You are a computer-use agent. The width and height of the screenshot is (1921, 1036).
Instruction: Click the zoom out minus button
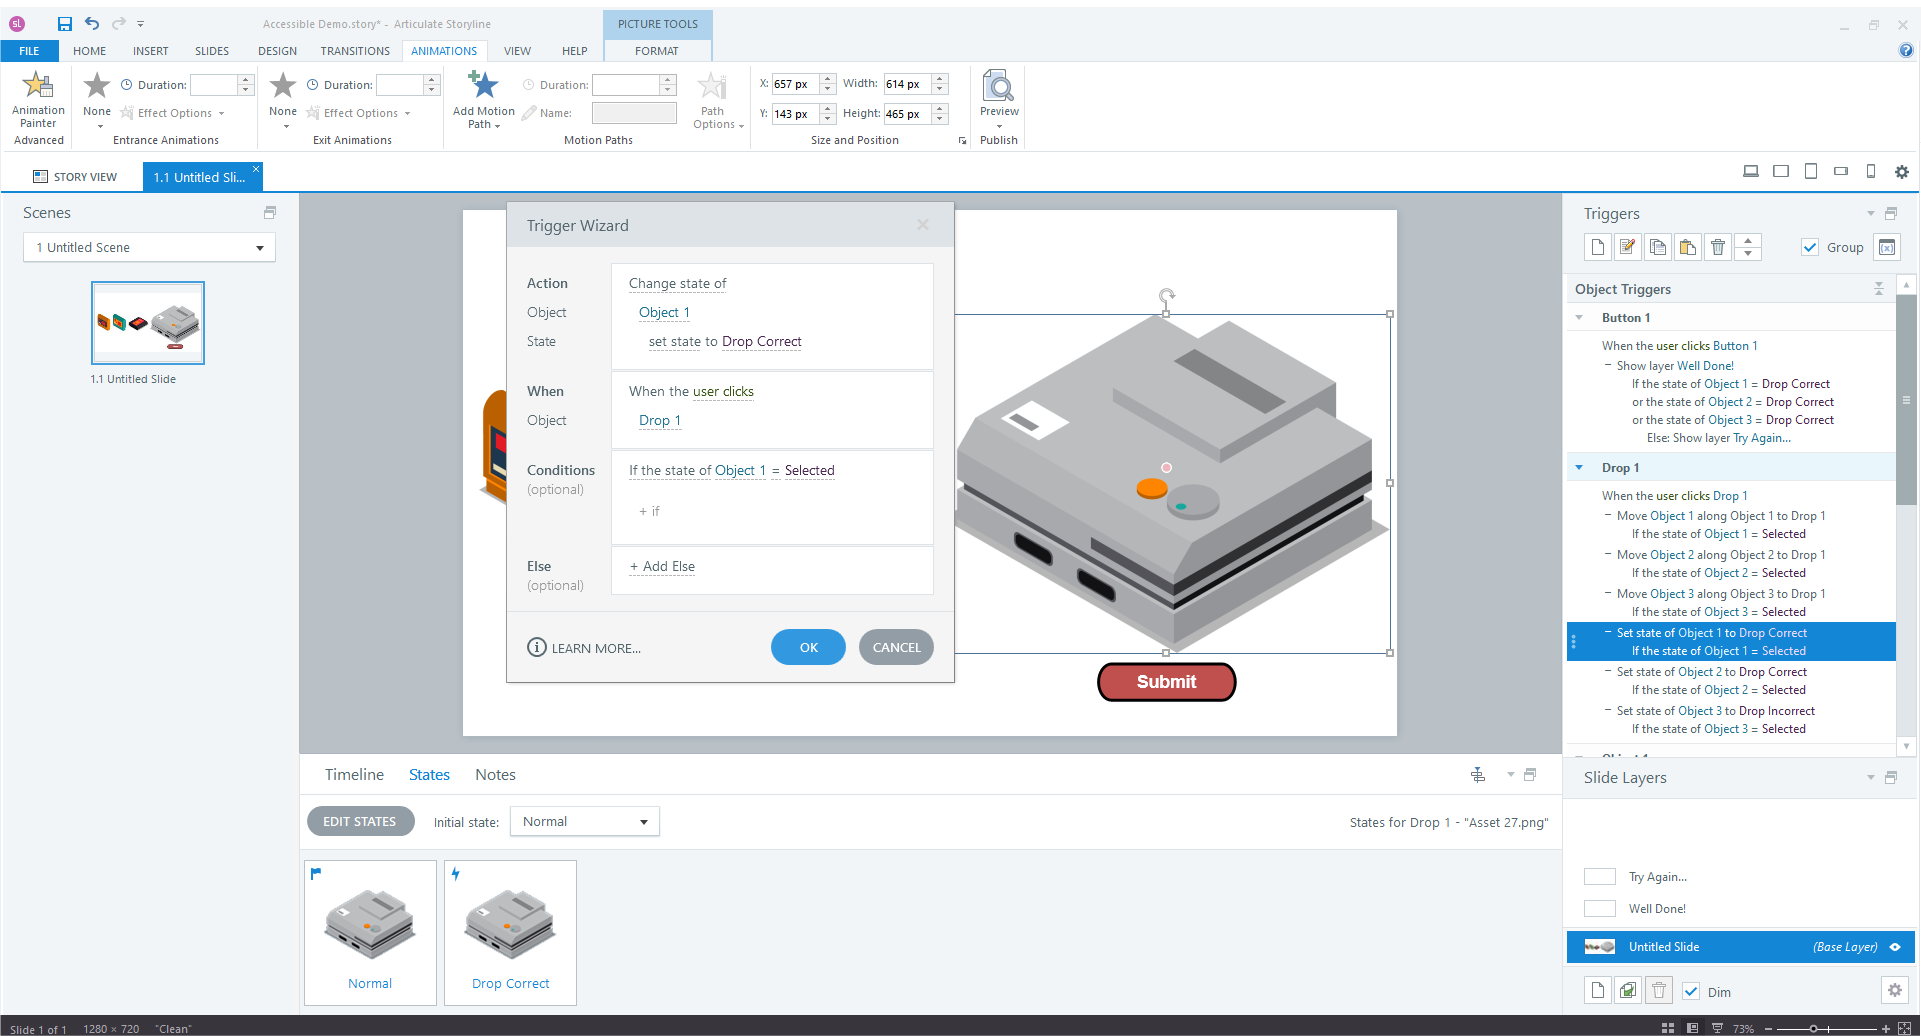point(1768,1028)
